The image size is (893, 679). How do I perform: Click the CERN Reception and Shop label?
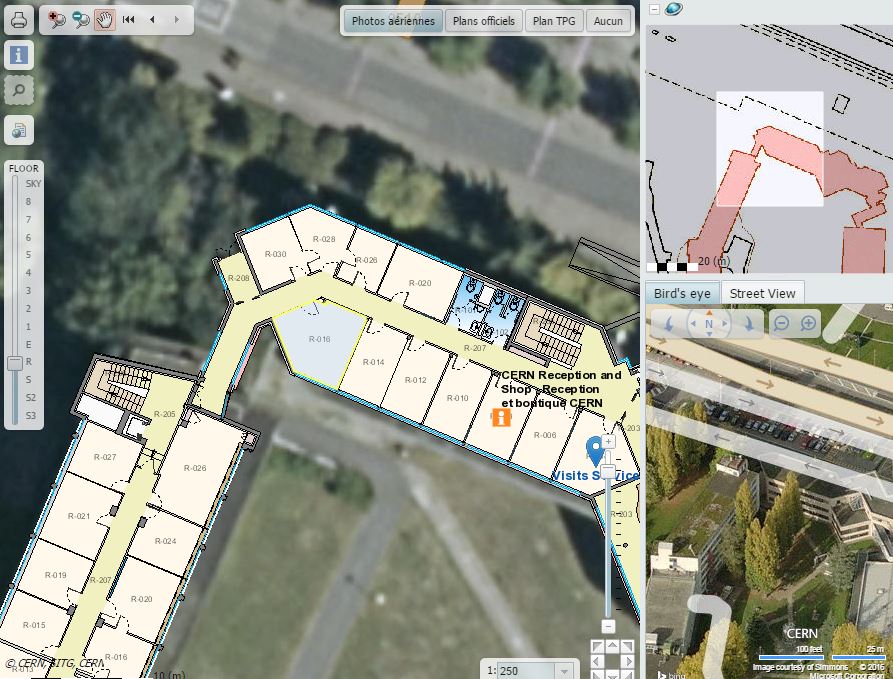(561, 389)
